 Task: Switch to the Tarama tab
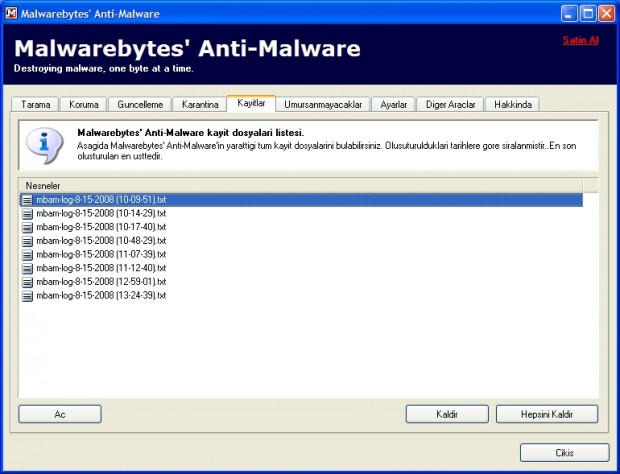tap(35, 104)
